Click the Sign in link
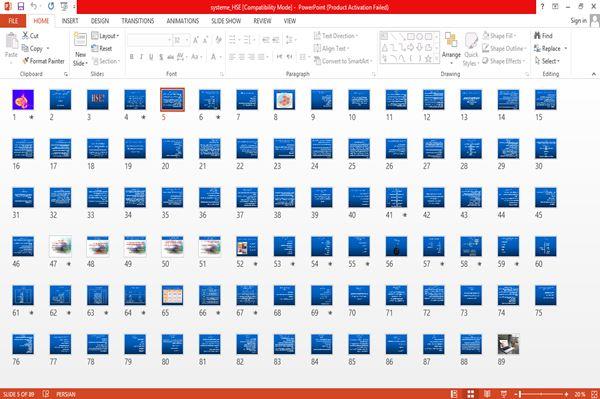This screenshot has width=600, height=399. click(x=578, y=21)
